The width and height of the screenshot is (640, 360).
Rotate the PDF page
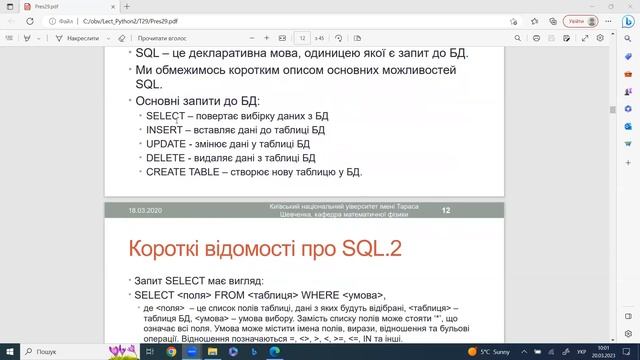pyautogui.click(x=338, y=38)
